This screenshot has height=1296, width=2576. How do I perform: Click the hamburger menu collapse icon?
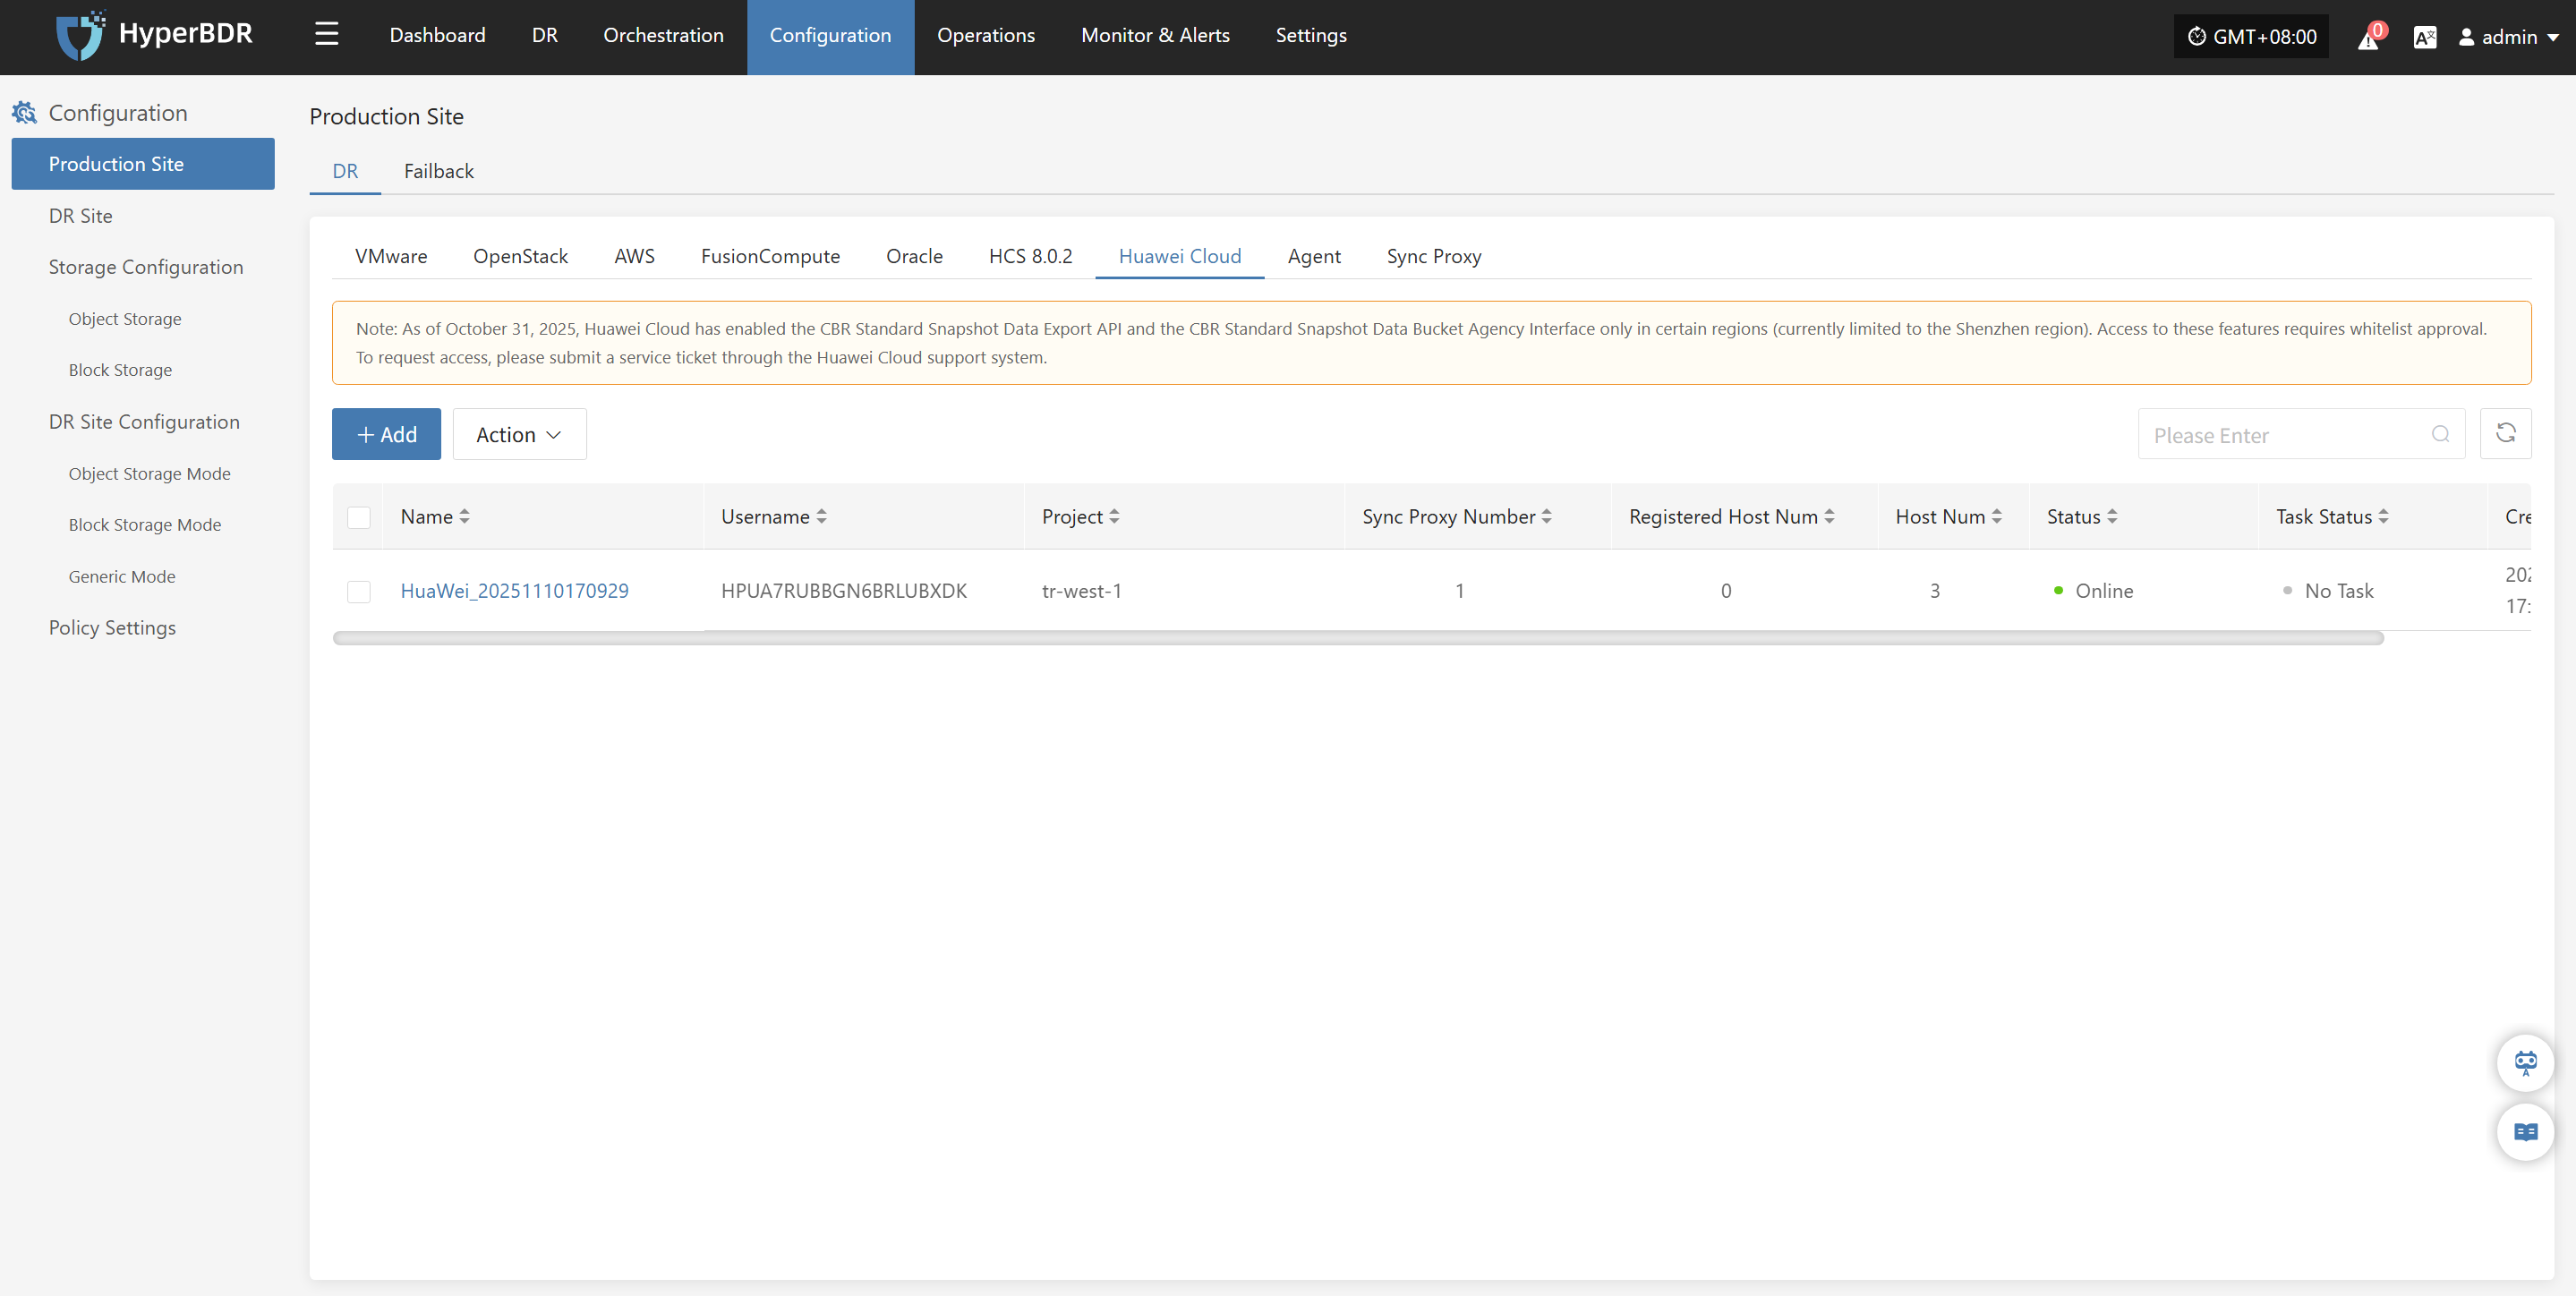coord(326,35)
